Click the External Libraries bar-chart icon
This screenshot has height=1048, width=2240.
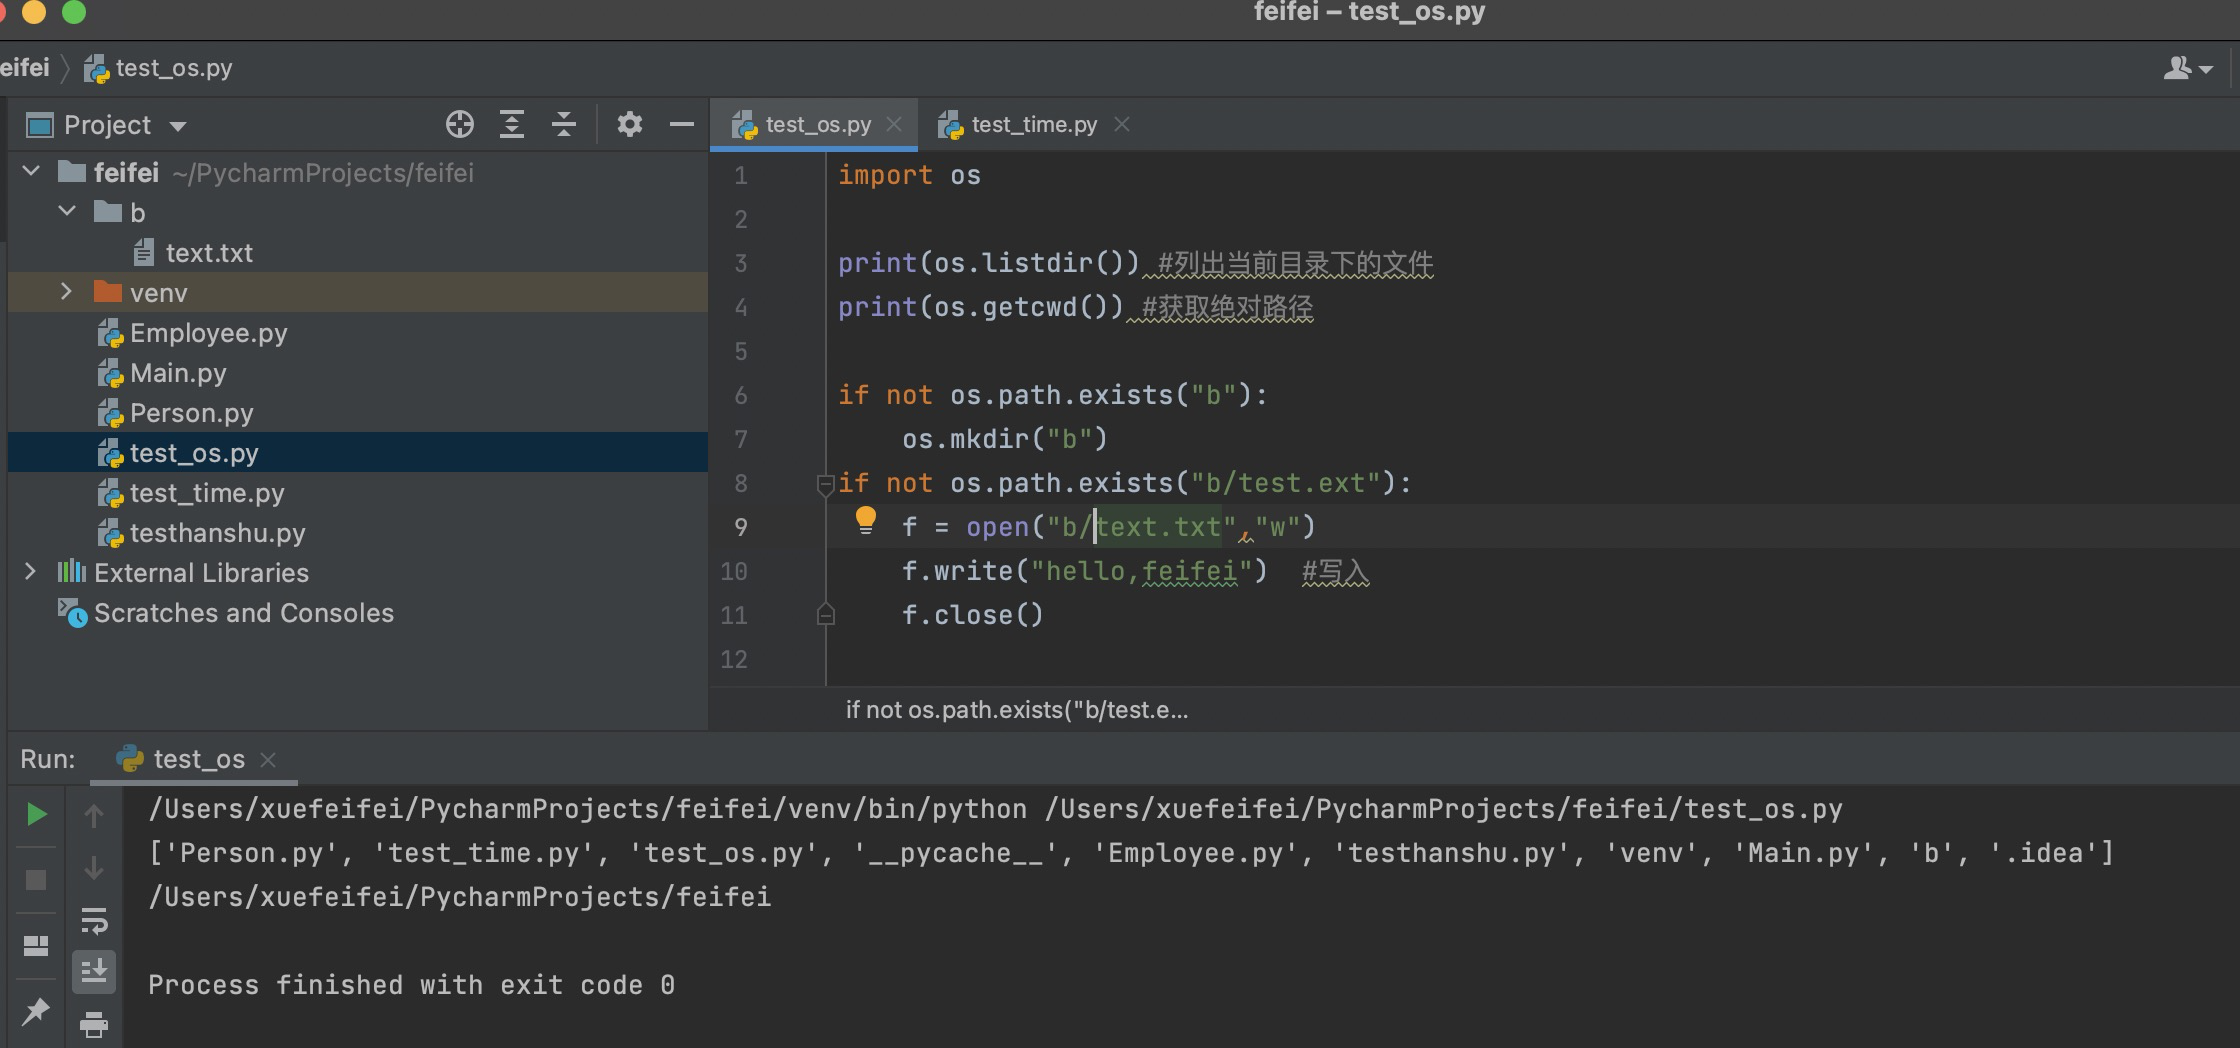tap(72, 572)
